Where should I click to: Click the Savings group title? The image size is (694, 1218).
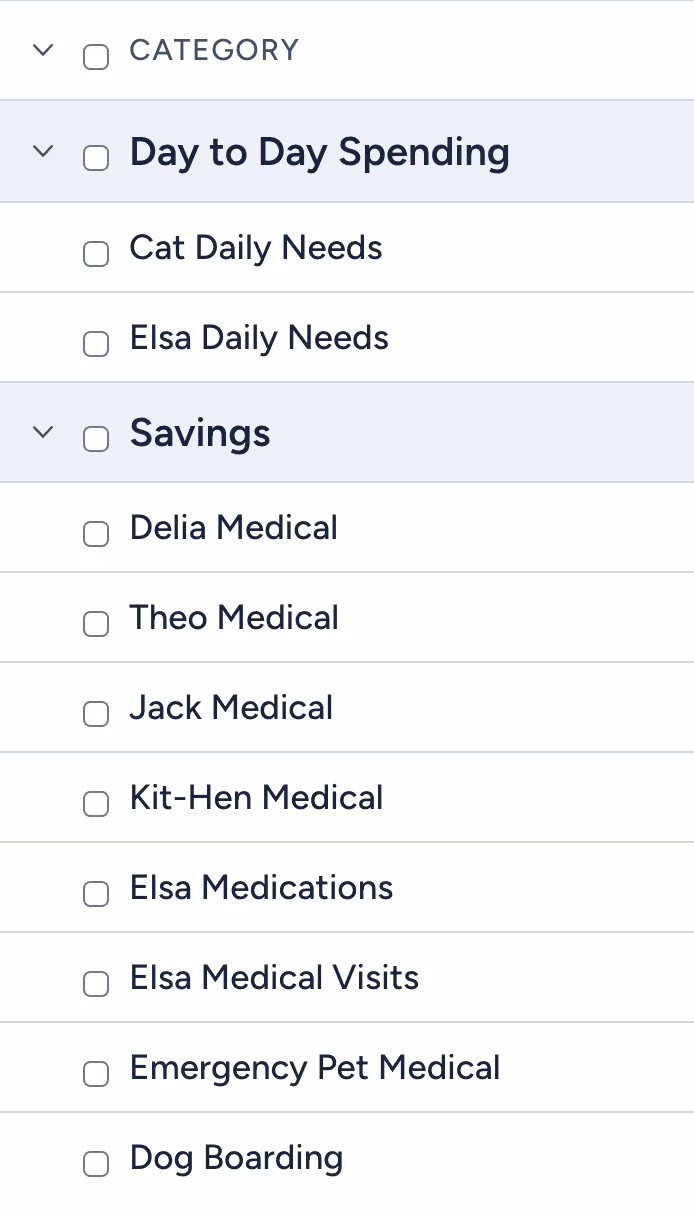point(200,433)
